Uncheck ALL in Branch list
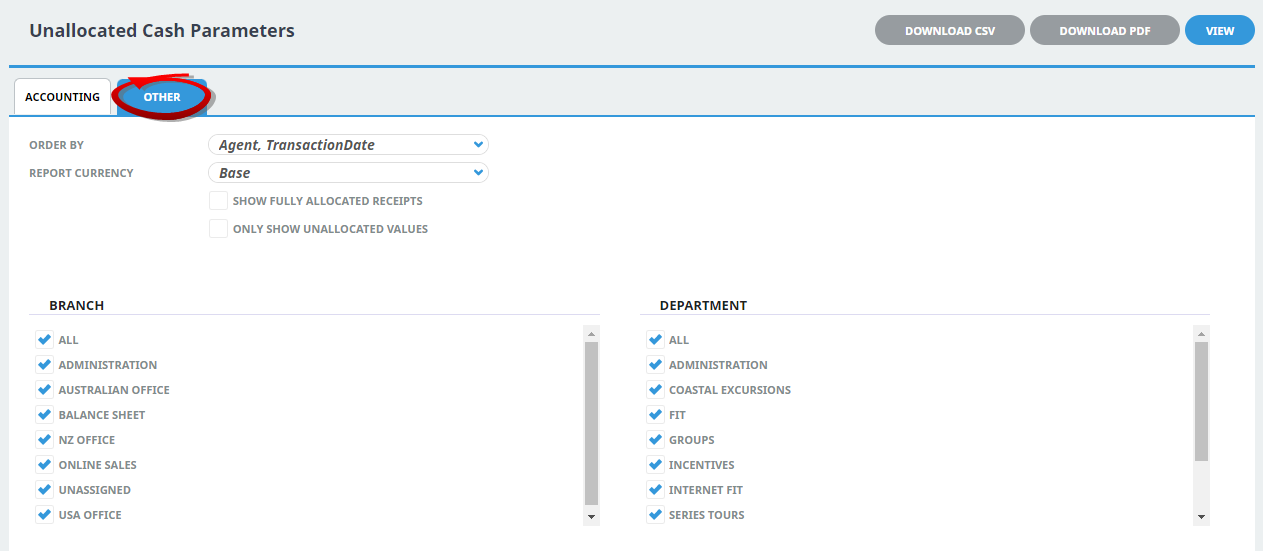This screenshot has width=1263, height=551. (44, 340)
